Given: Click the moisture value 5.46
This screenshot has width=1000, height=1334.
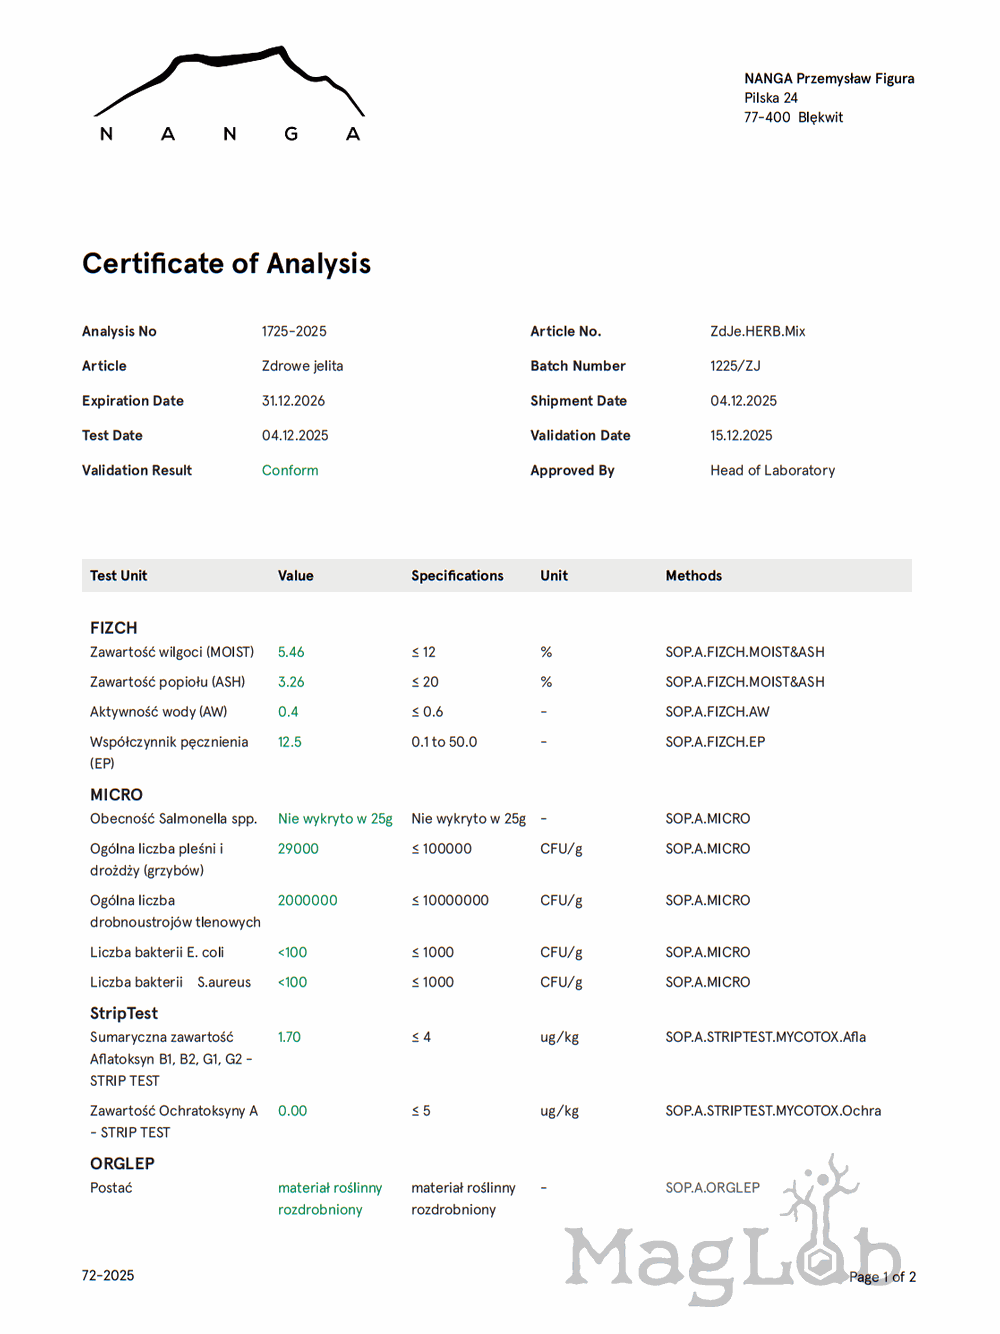Looking at the screenshot, I should point(291,652).
